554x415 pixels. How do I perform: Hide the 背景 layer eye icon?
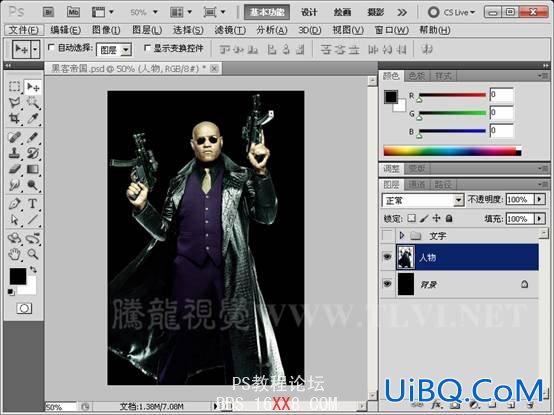388,284
